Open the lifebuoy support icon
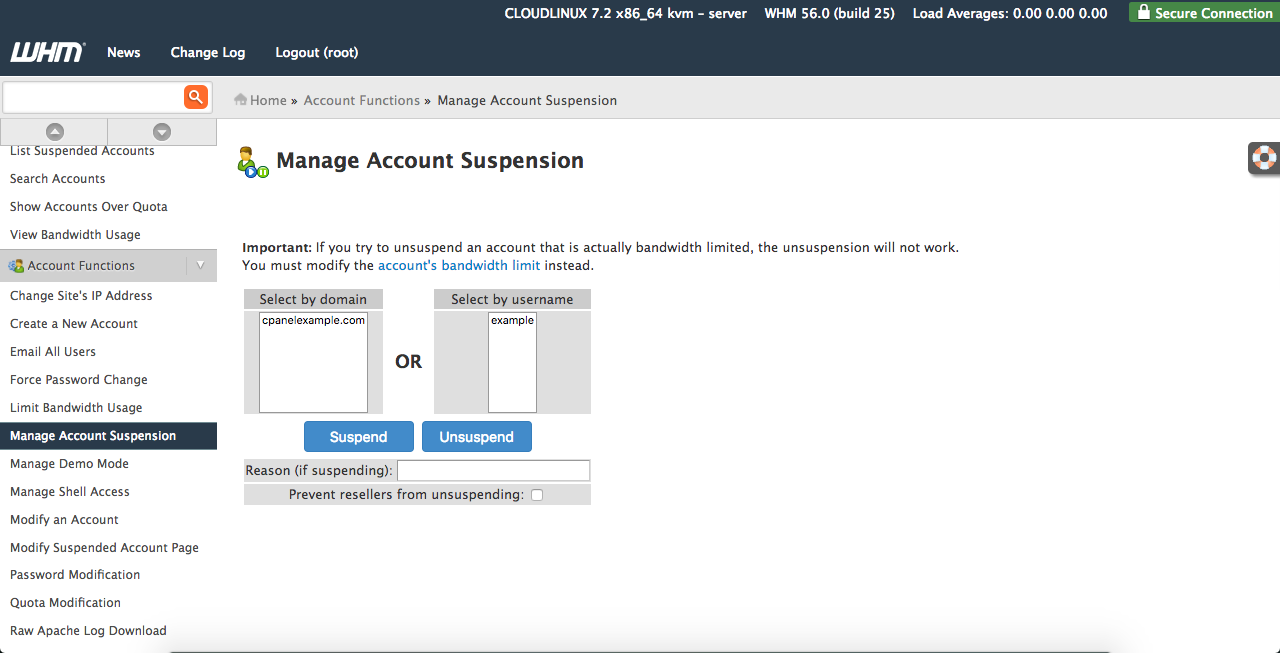The width and height of the screenshot is (1280, 653). click(1265, 159)
